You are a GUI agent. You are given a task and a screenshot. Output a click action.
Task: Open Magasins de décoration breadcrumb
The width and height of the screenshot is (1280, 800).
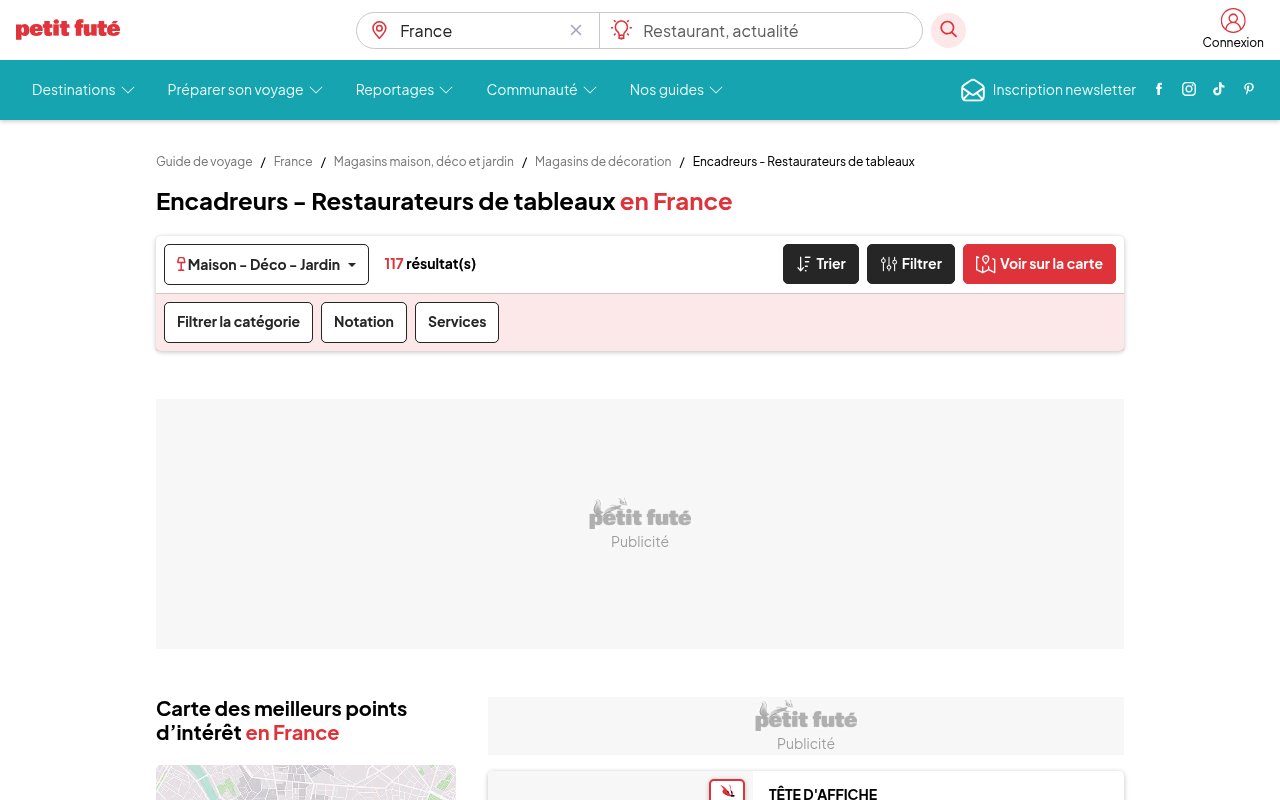pyautogui.click(x=603, y=161)
